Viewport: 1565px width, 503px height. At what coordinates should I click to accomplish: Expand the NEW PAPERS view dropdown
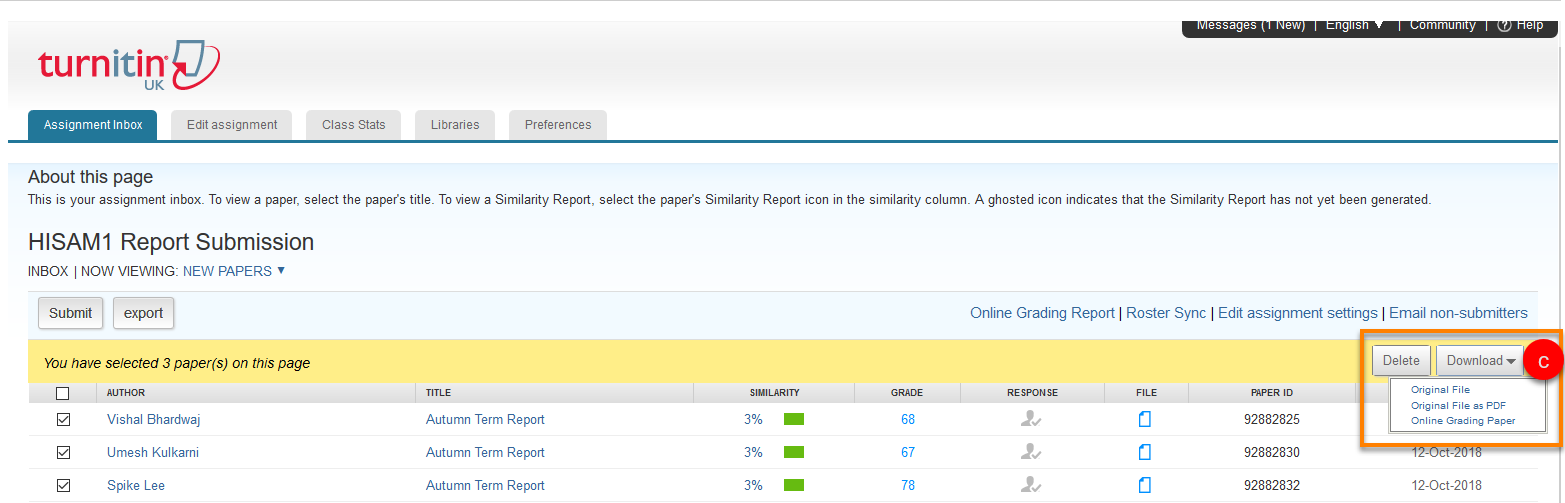pos(234,271)
